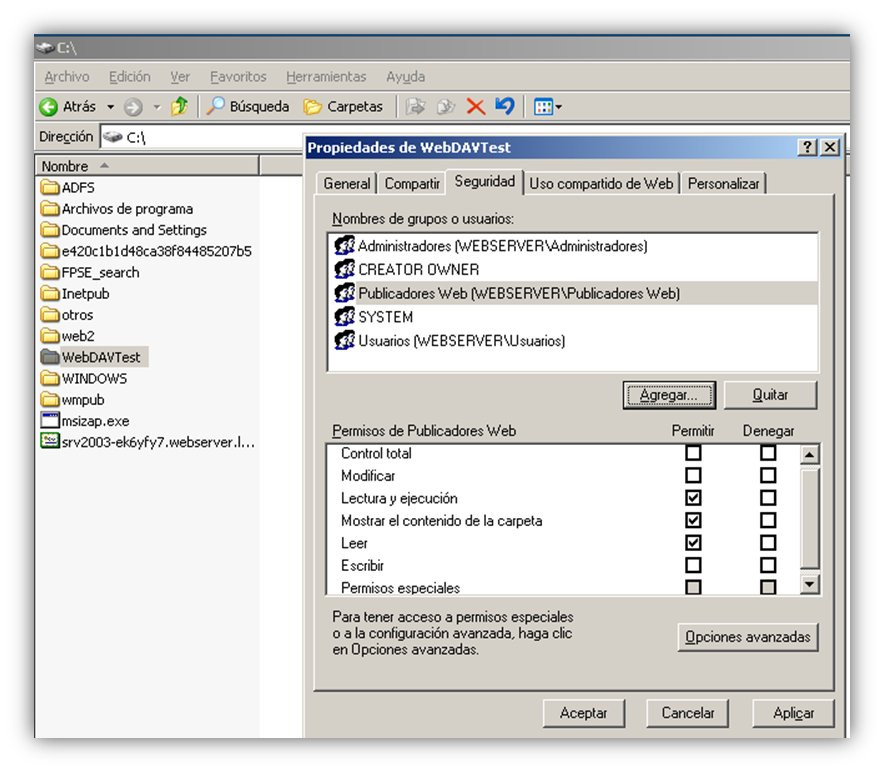This screenshot has height=772, width=884.
Task: Uncheck Permitir for Mostrar el contenido
Action: pos(693,520)
